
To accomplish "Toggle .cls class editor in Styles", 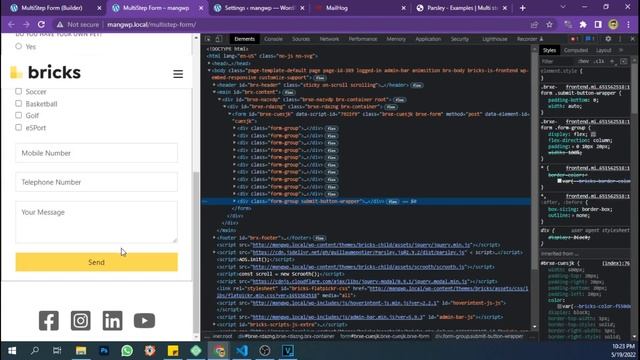I will (x=599, y=61).
